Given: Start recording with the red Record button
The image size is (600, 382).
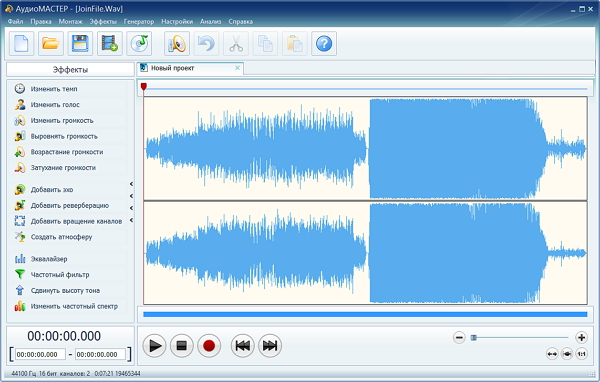Looking at the screenshot, I should [x=209, y=346].
